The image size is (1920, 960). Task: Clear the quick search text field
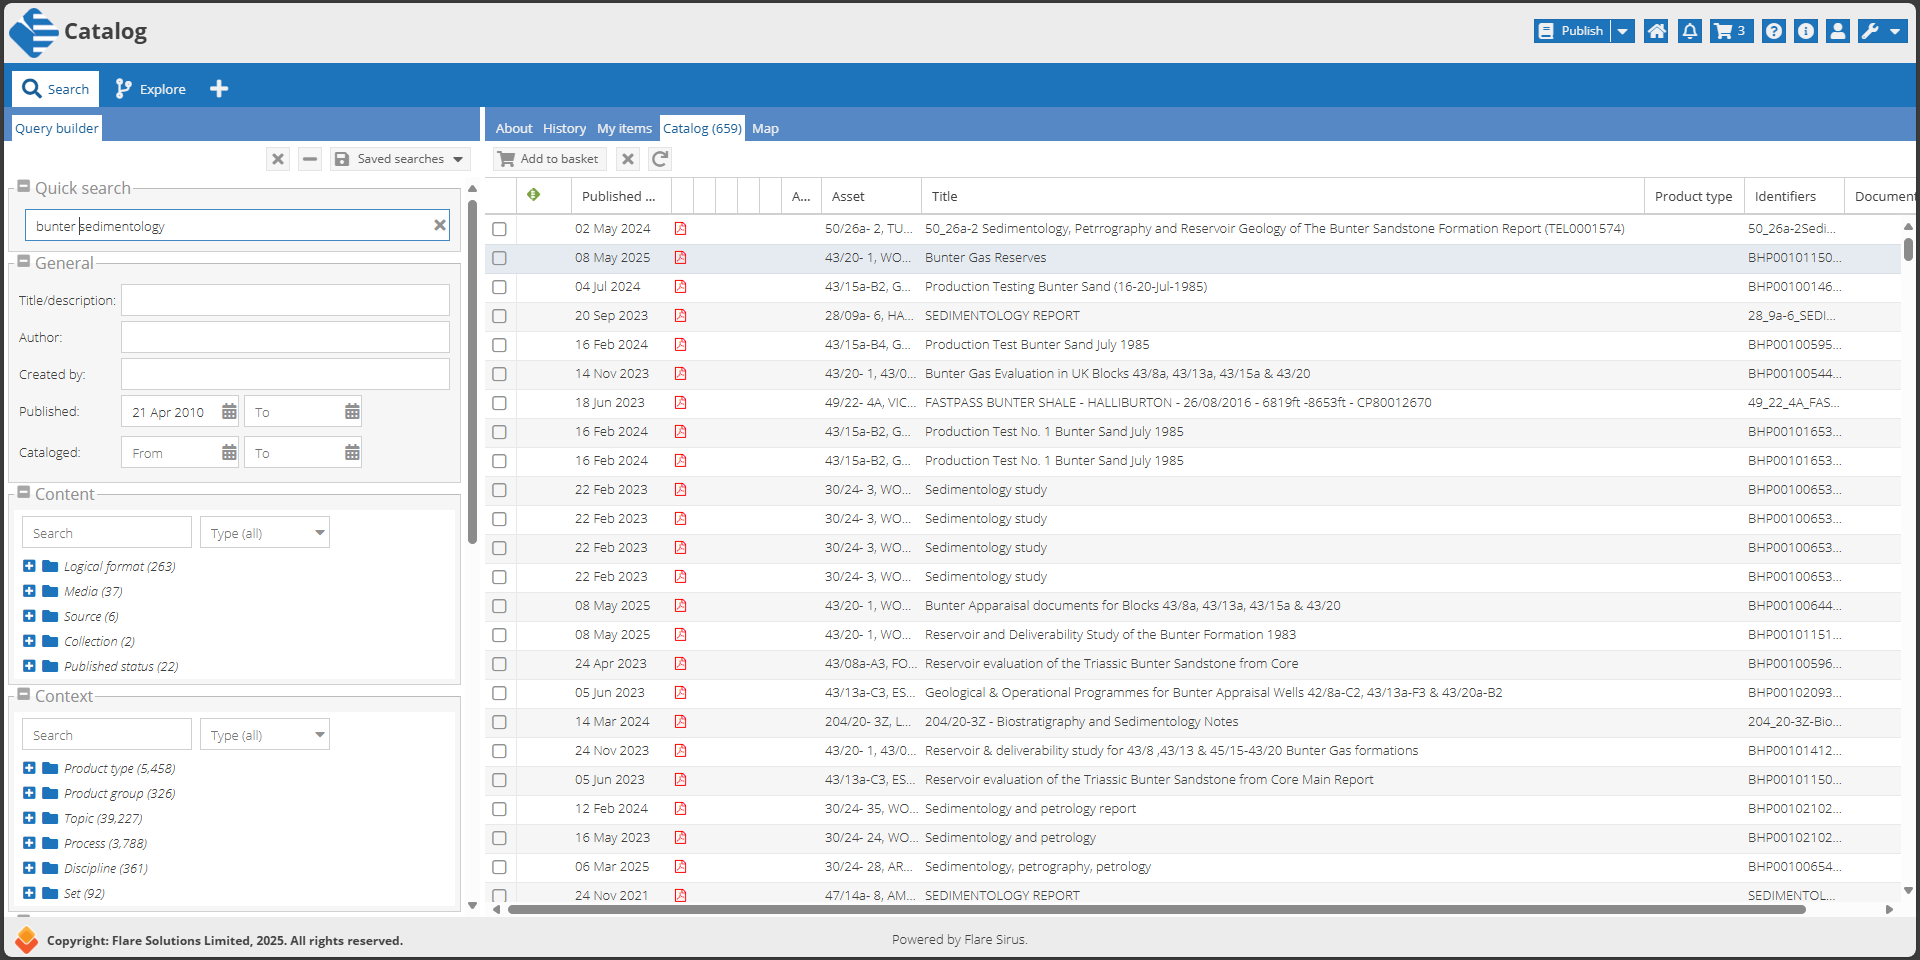439,226
